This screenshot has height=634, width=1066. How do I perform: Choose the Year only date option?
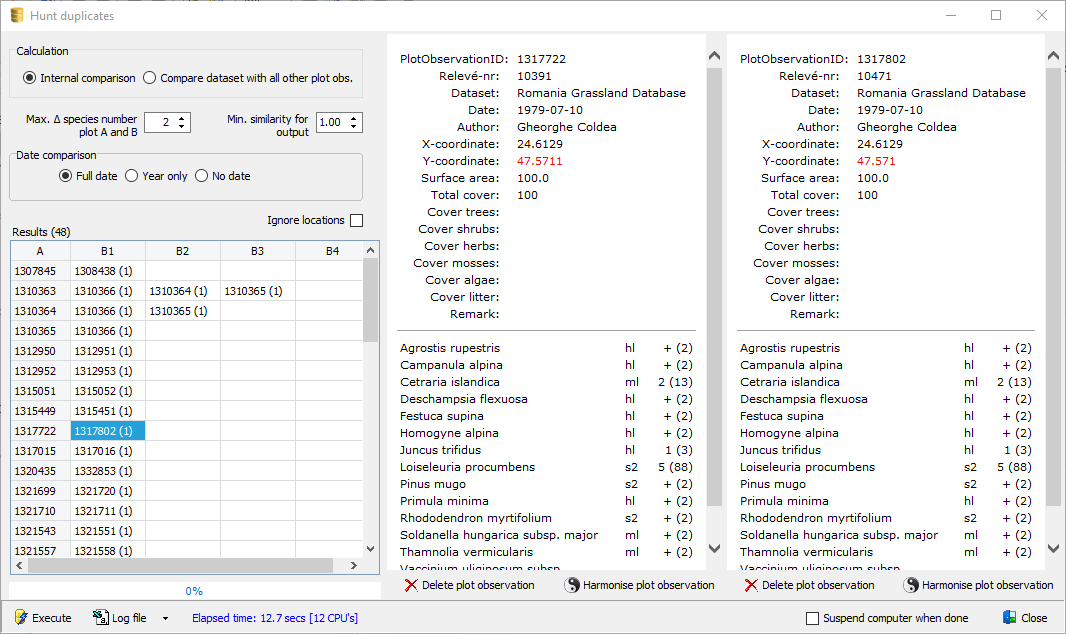point(131,176)
